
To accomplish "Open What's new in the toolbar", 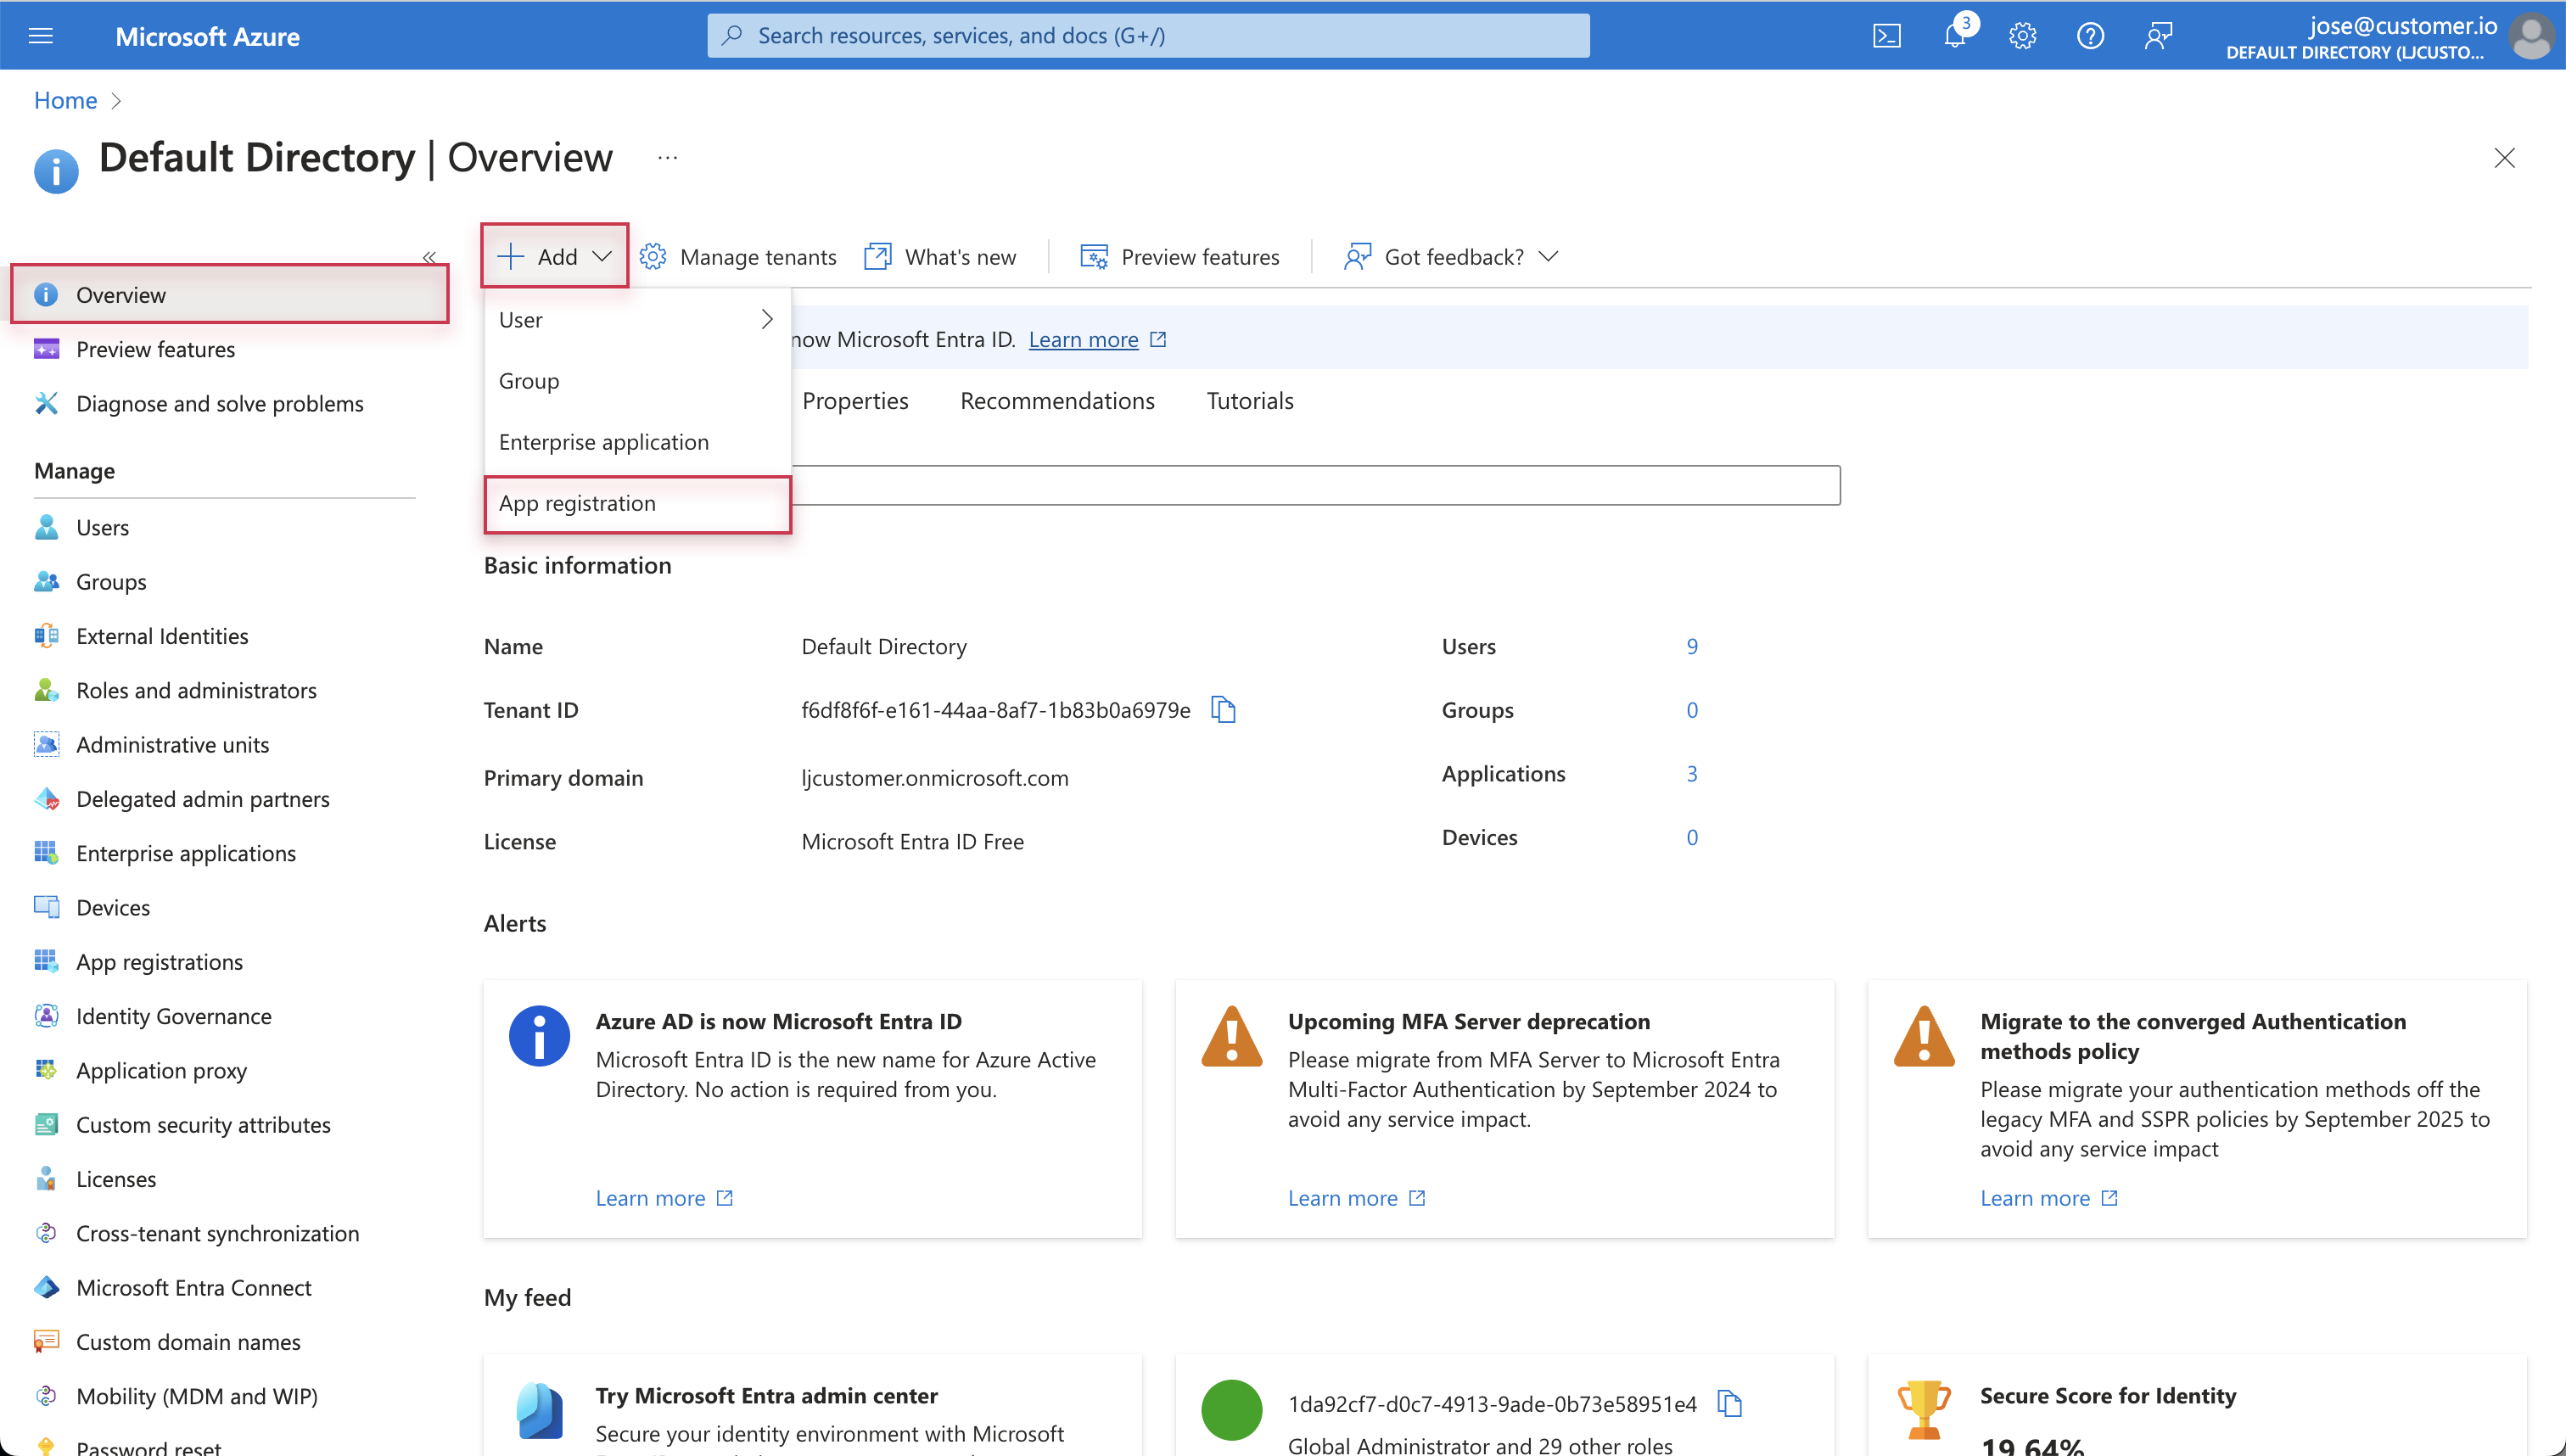I will [940, 256].
